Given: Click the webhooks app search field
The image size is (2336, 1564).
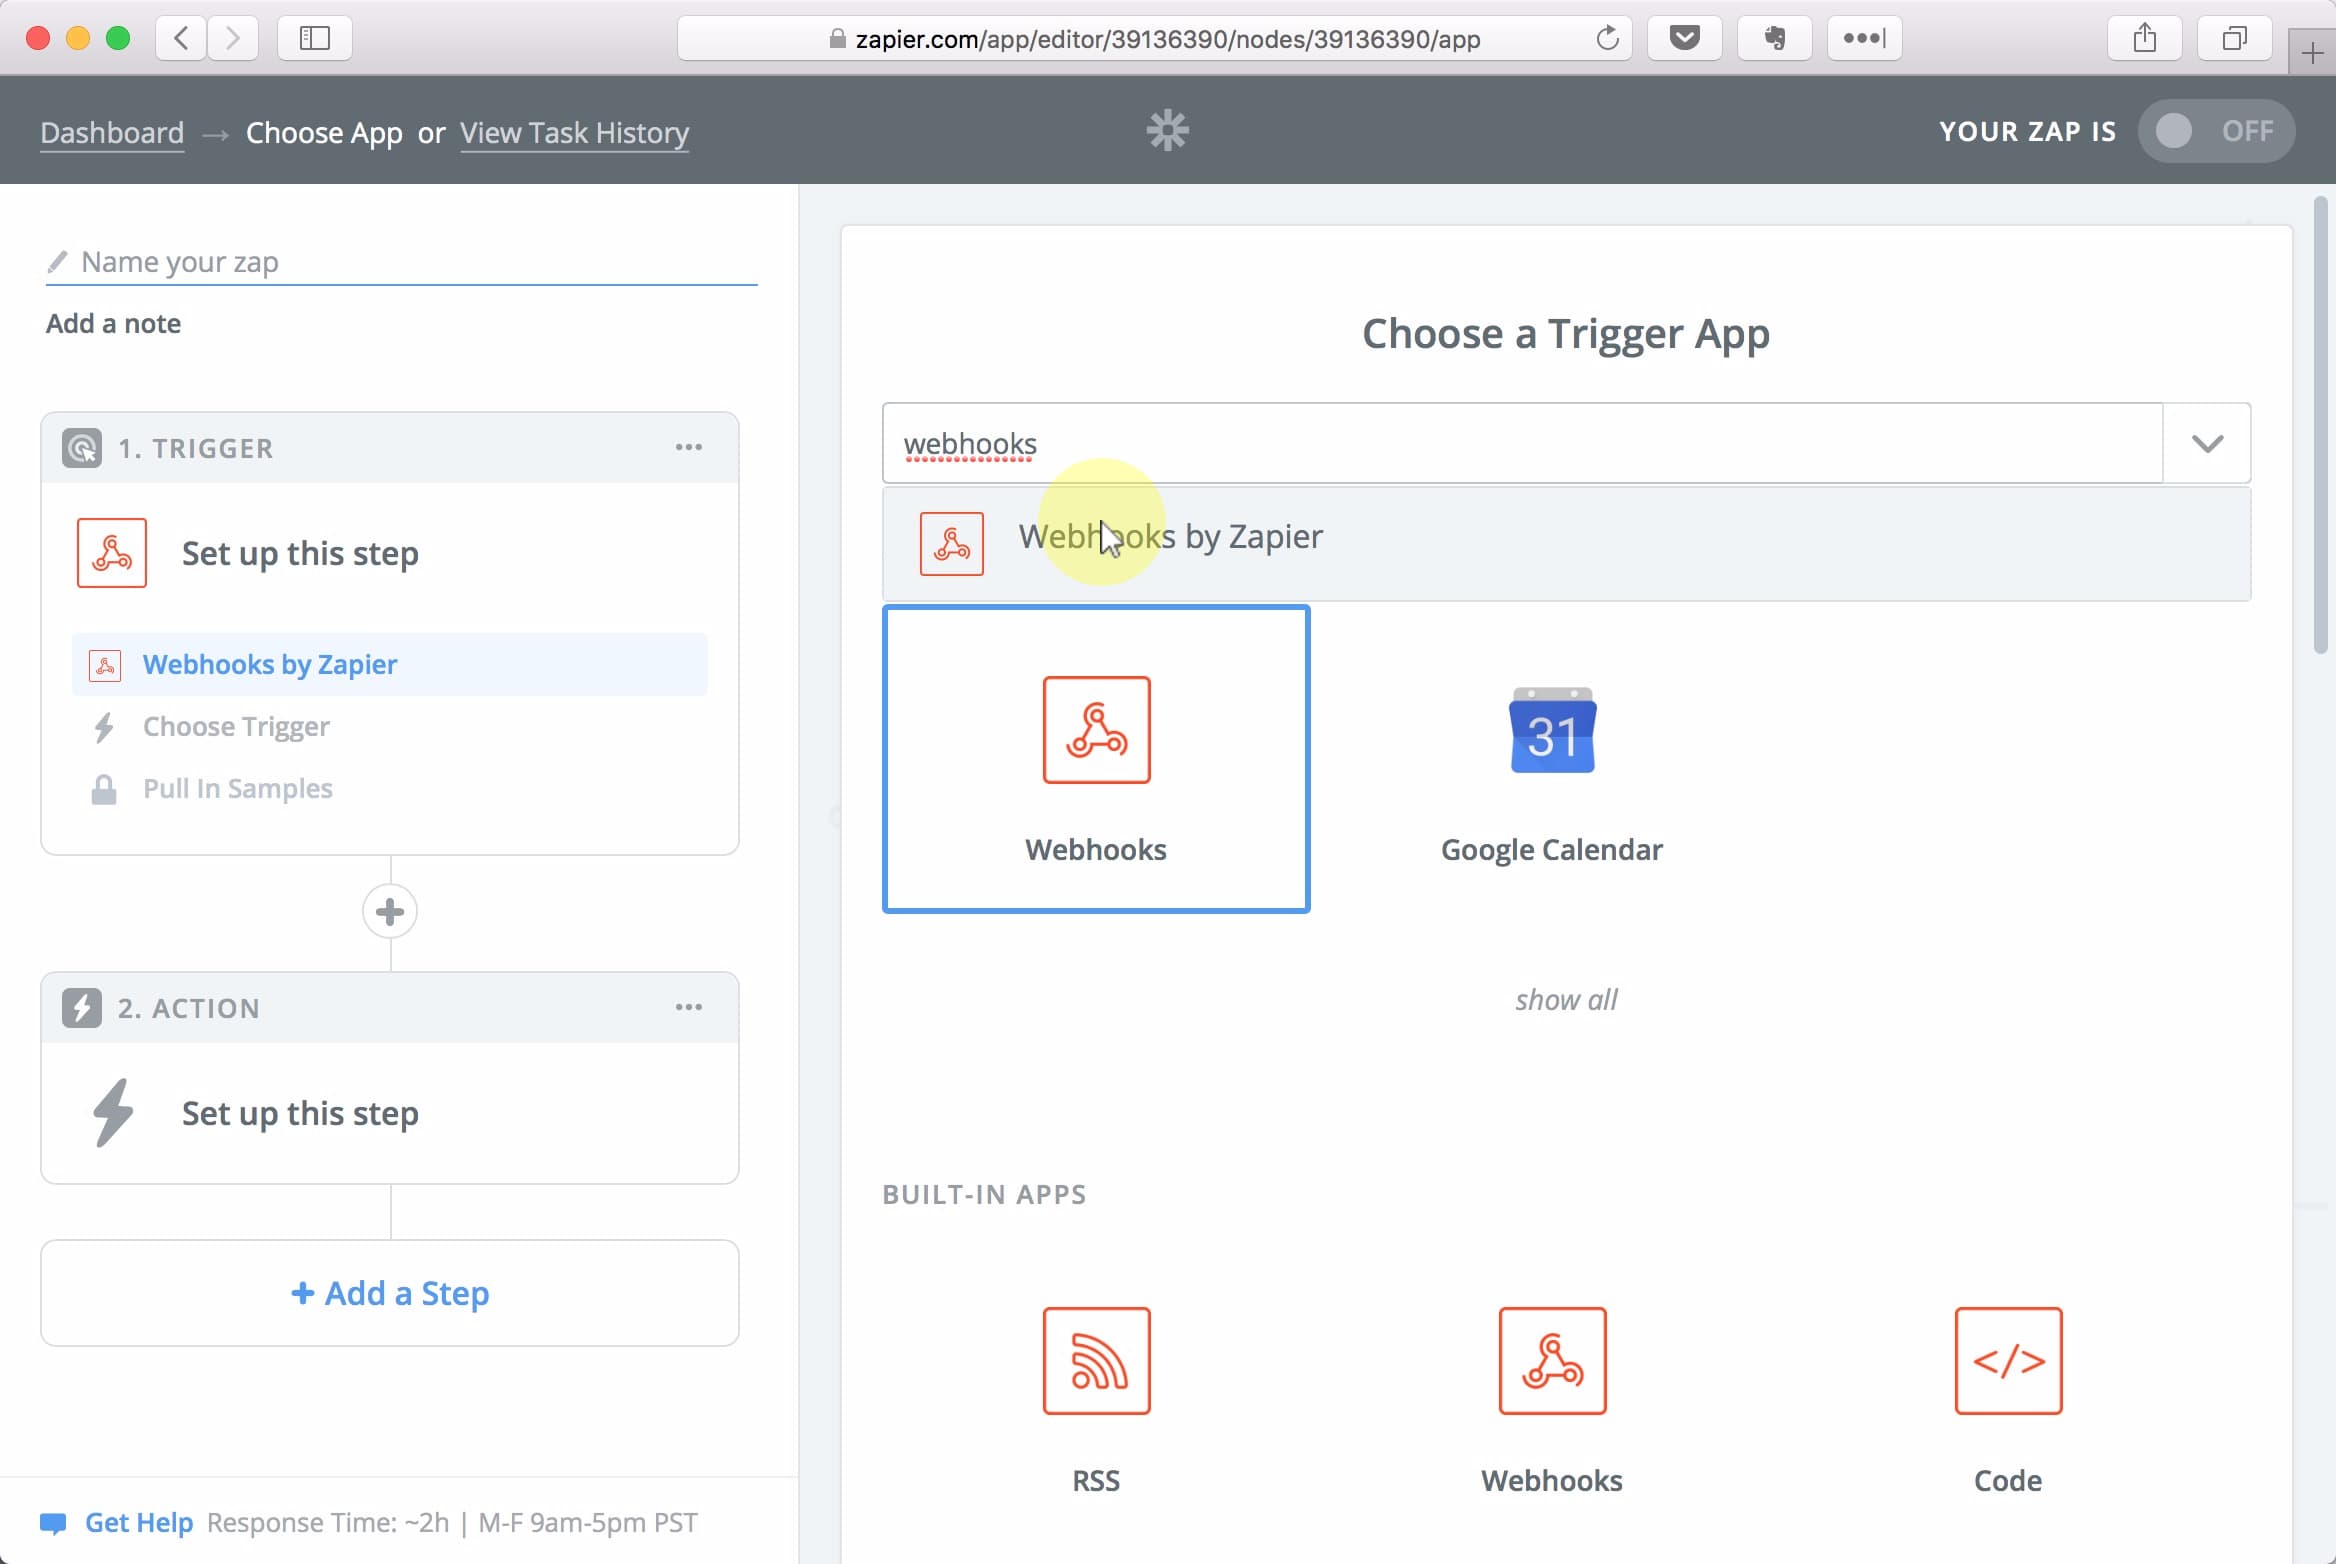Looking at the screenshot, I should tap(1522, 443).
